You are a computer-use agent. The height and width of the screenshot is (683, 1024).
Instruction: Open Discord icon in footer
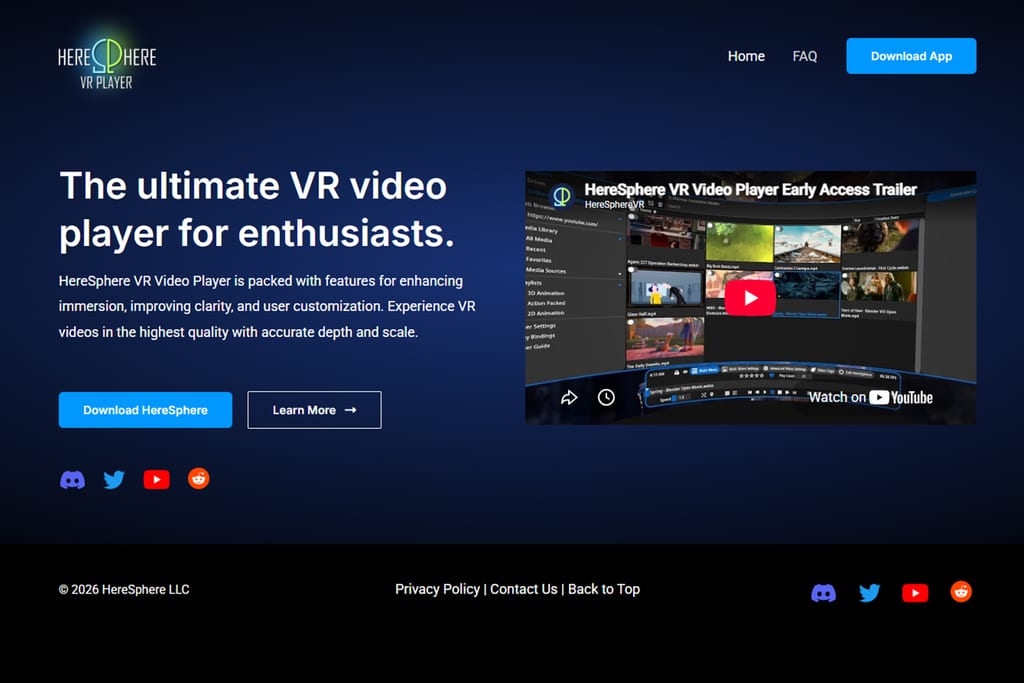click(824, 593)
